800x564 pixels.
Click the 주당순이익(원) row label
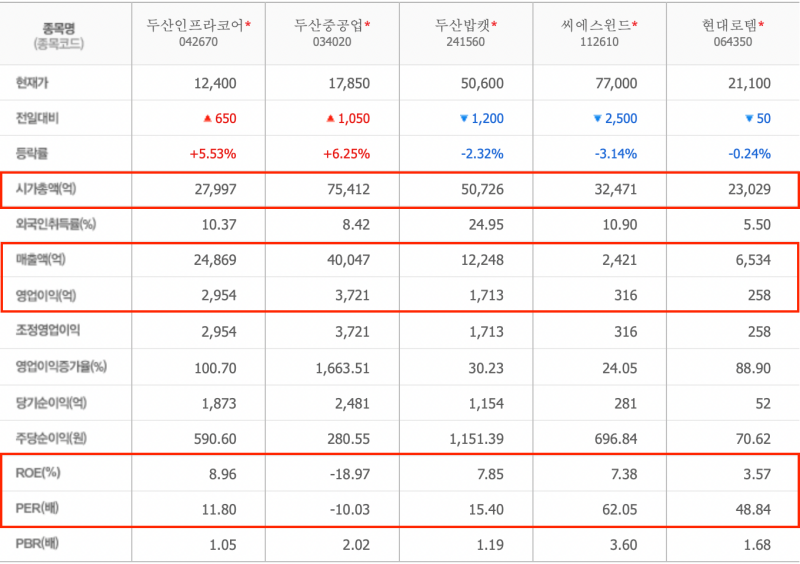[51, 438]
